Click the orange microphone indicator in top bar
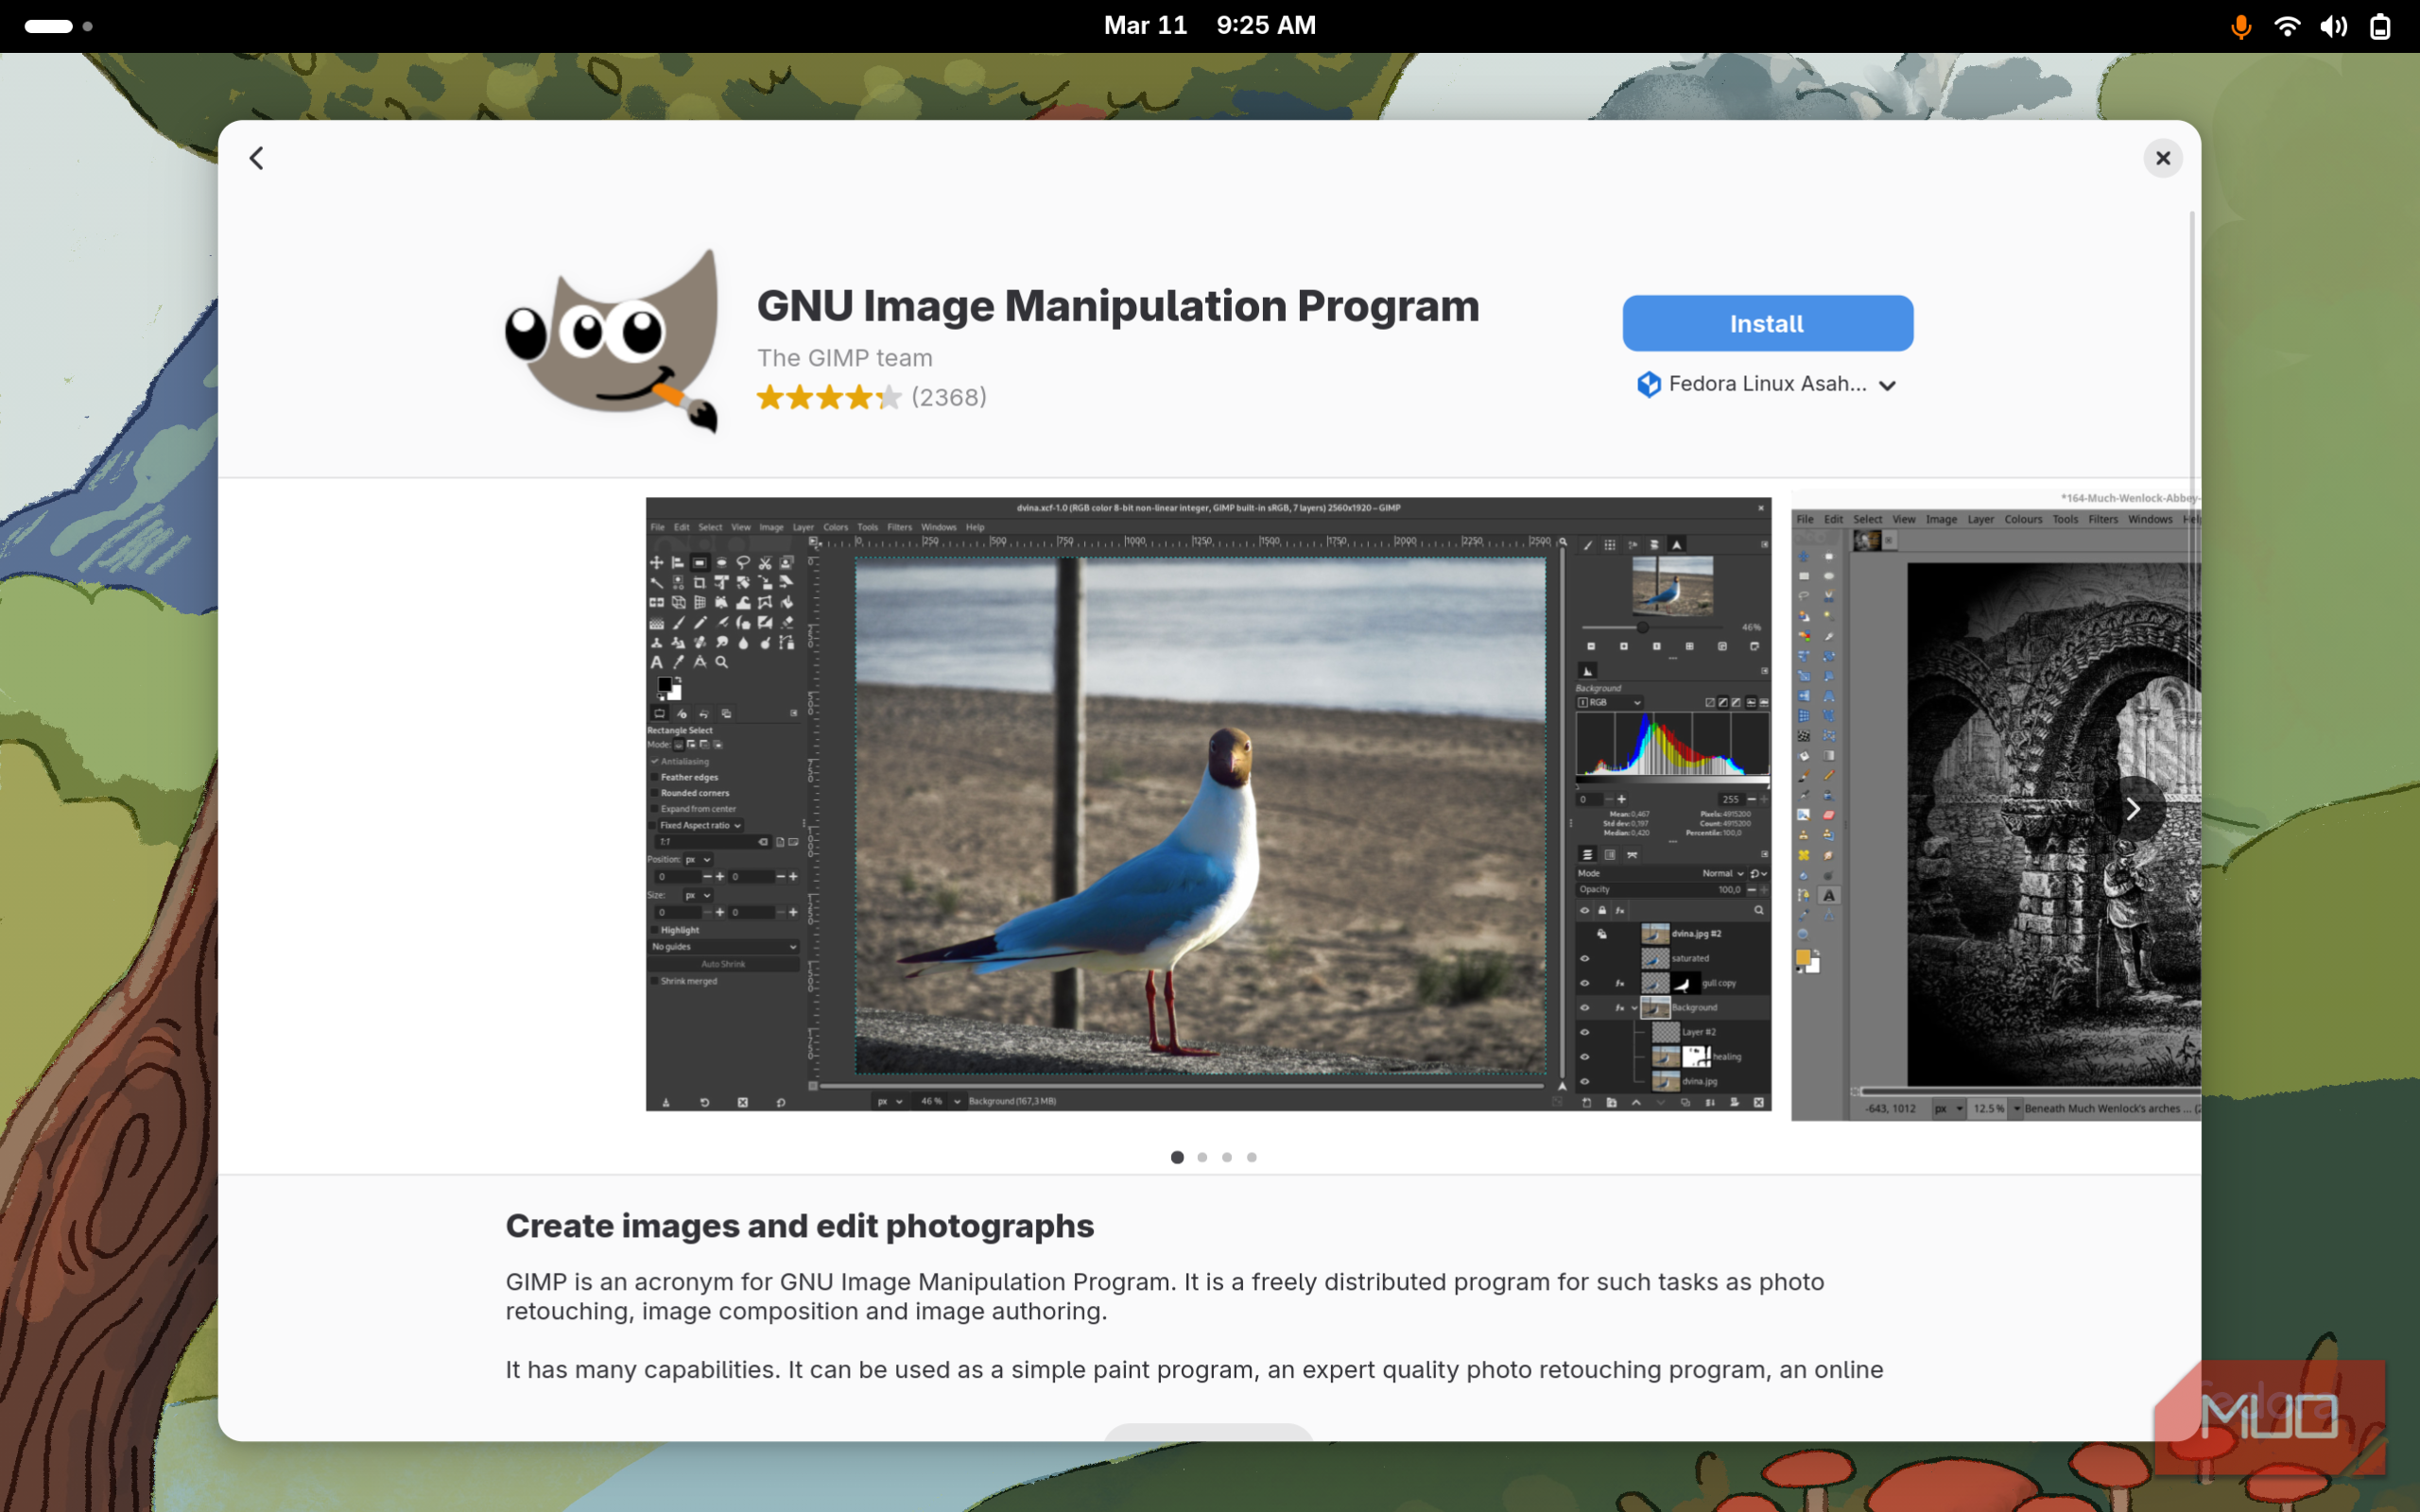Image resolution: width=2420 pixels, height=1512 pixels. point(2241,27)
